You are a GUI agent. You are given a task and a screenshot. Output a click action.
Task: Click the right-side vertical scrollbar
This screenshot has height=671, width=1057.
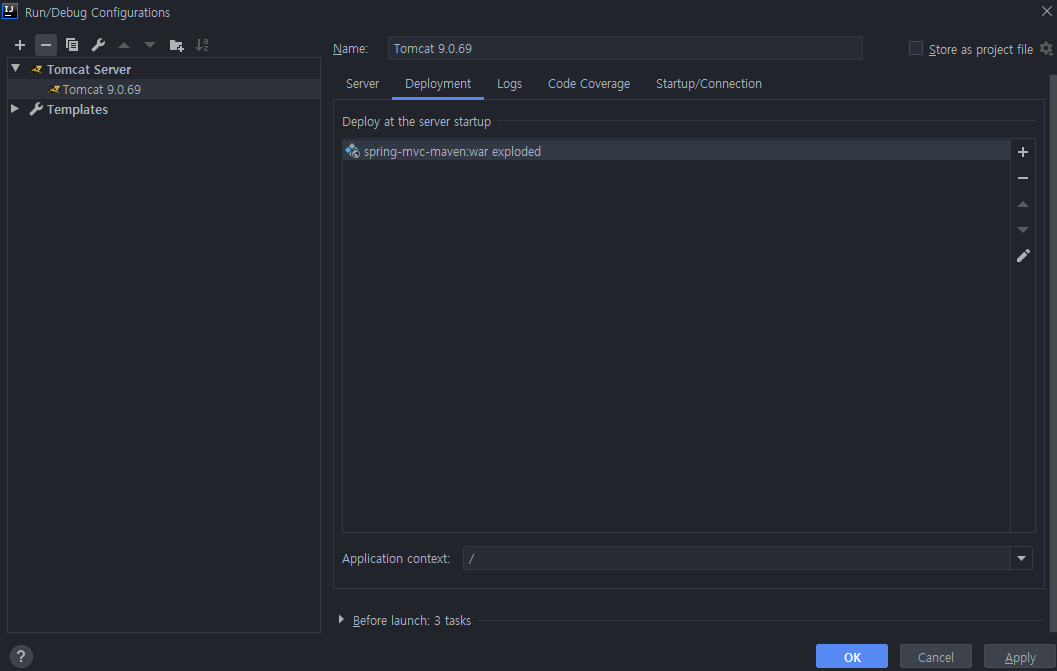tap(1053, 351)
